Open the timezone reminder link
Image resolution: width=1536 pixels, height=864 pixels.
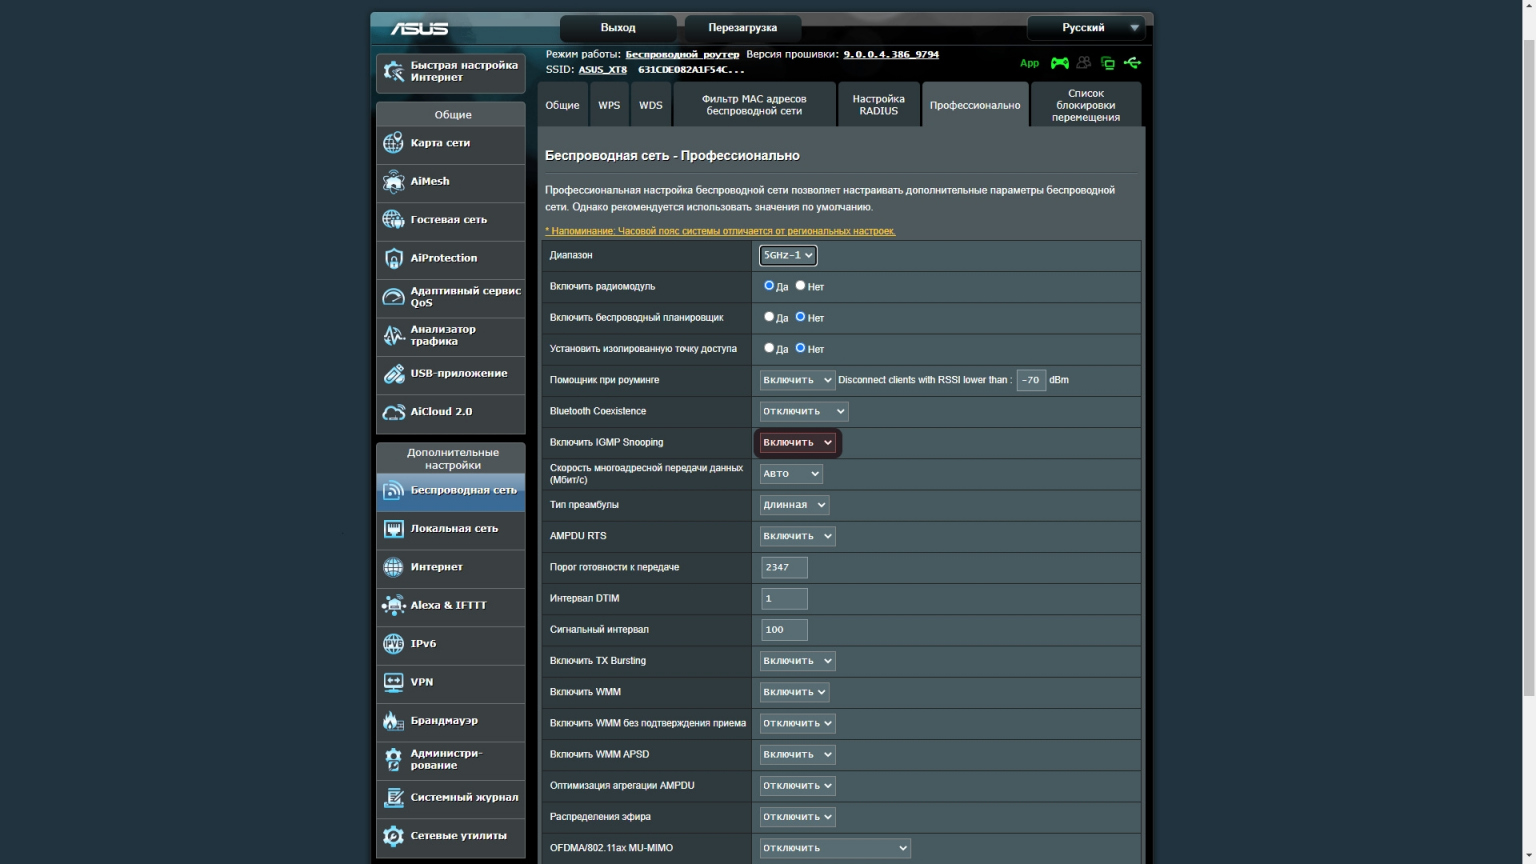point(720,231)
